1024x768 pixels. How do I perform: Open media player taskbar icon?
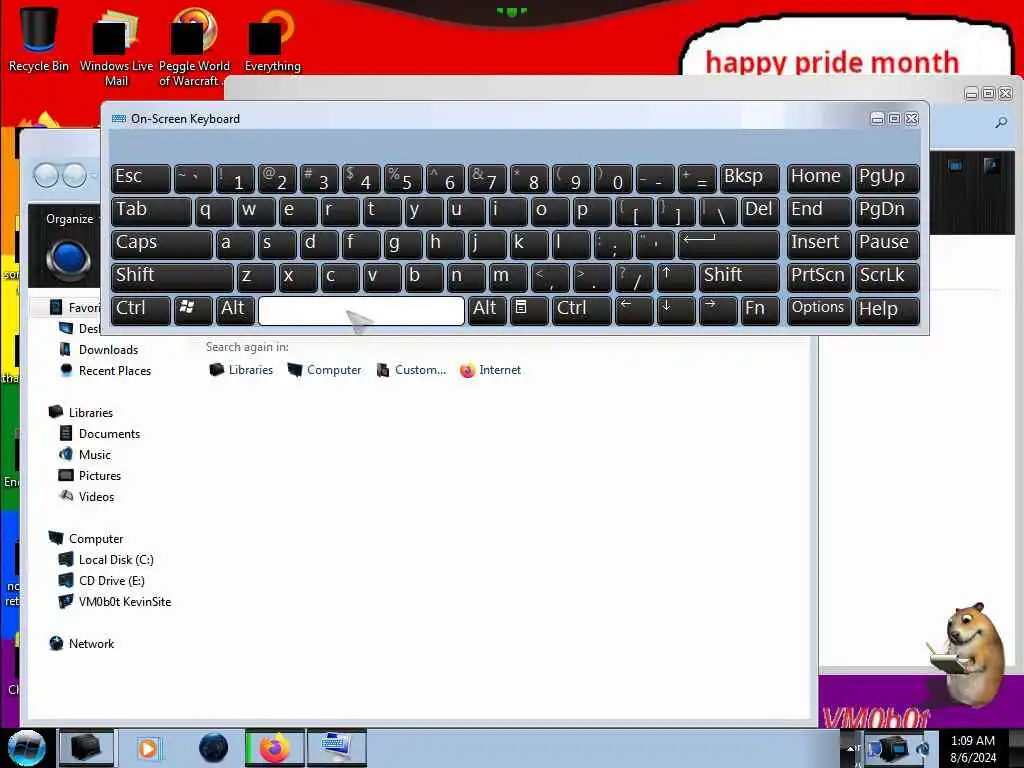click(x=149, y=748)
